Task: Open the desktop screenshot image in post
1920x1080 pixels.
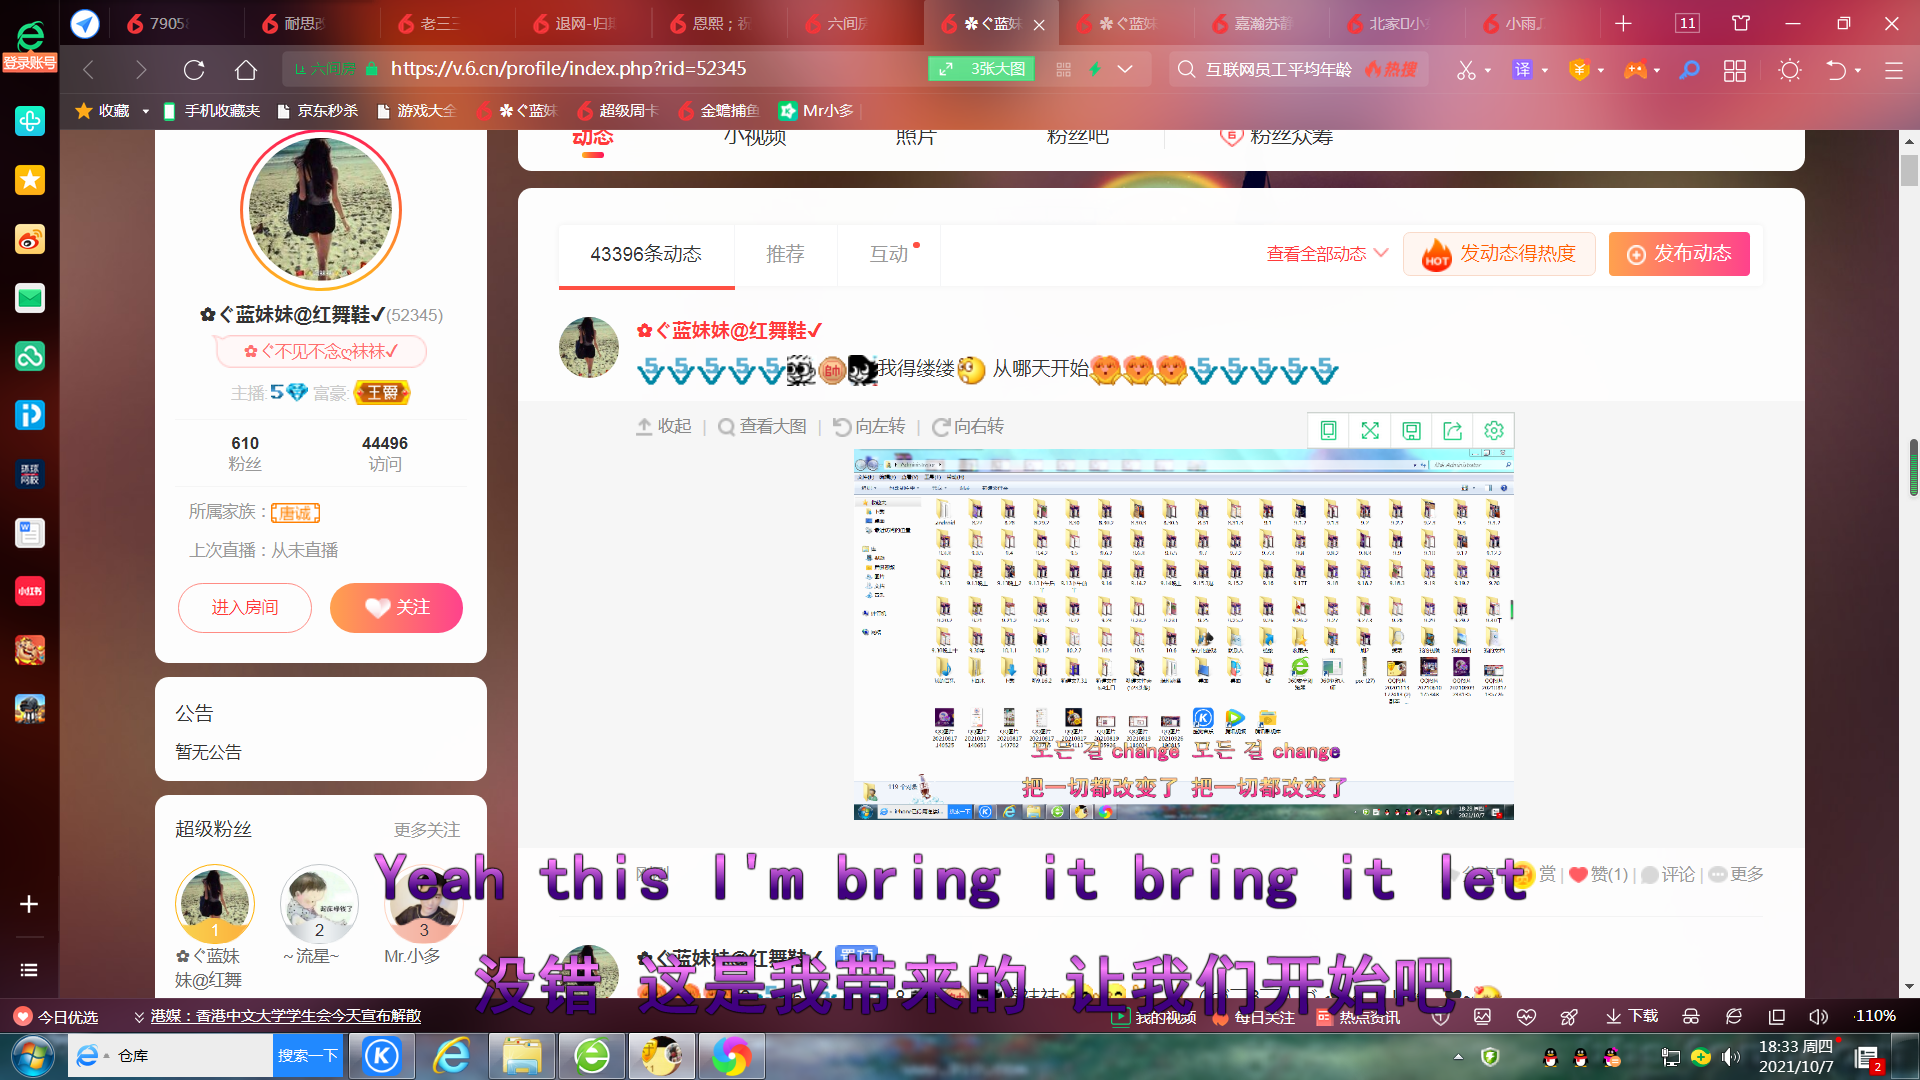Action: click(1183, 635)
